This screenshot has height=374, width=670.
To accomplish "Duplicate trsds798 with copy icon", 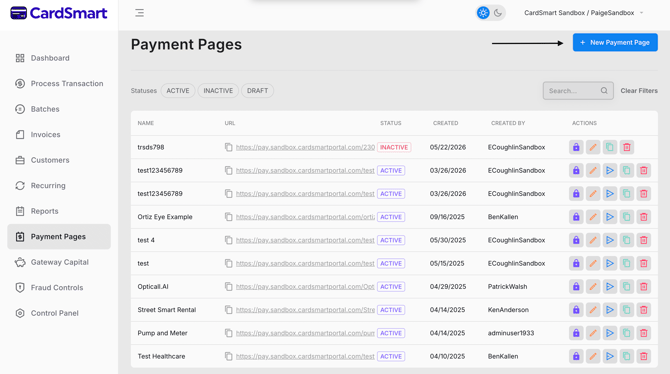I will click(610, 147).
